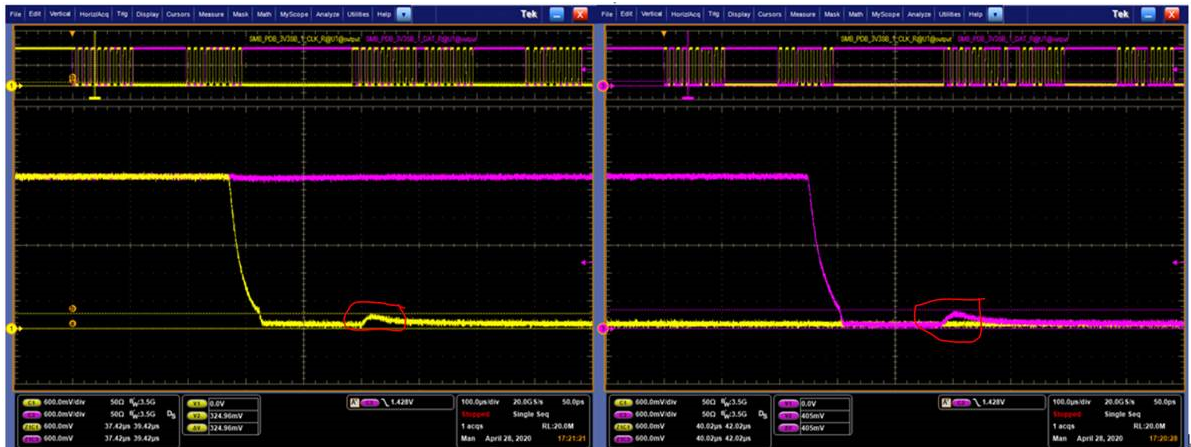Select the magenta C2 channel badge in left readout
Viewport: 1191px width, 447px height.
pos(31,414)
